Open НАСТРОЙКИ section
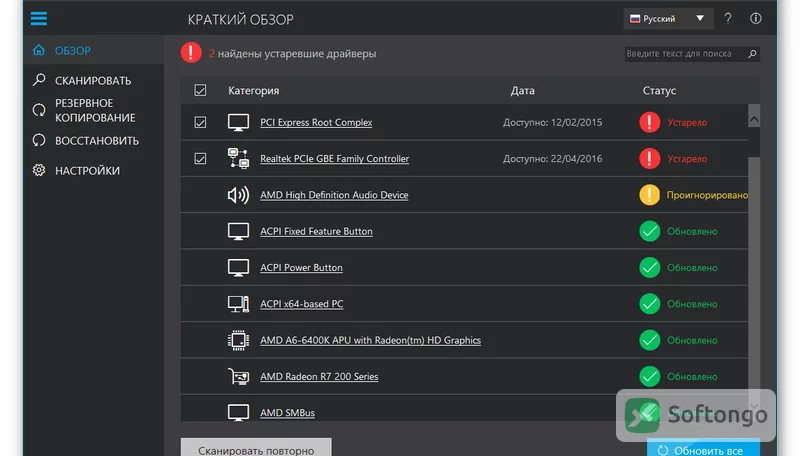This screenshot has width=800, height=456. tap(87, 171)
